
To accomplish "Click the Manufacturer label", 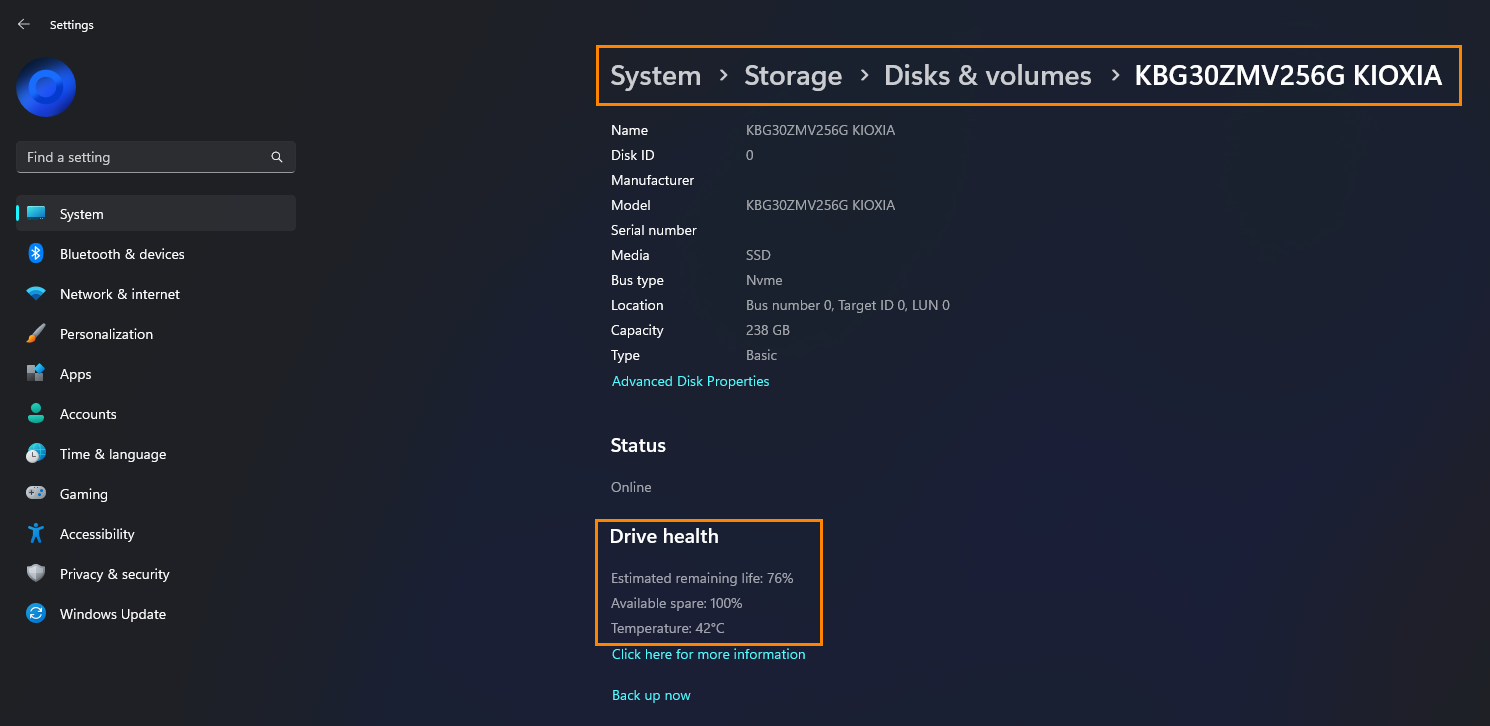I will pyautogui.click(x=653, y=180).
